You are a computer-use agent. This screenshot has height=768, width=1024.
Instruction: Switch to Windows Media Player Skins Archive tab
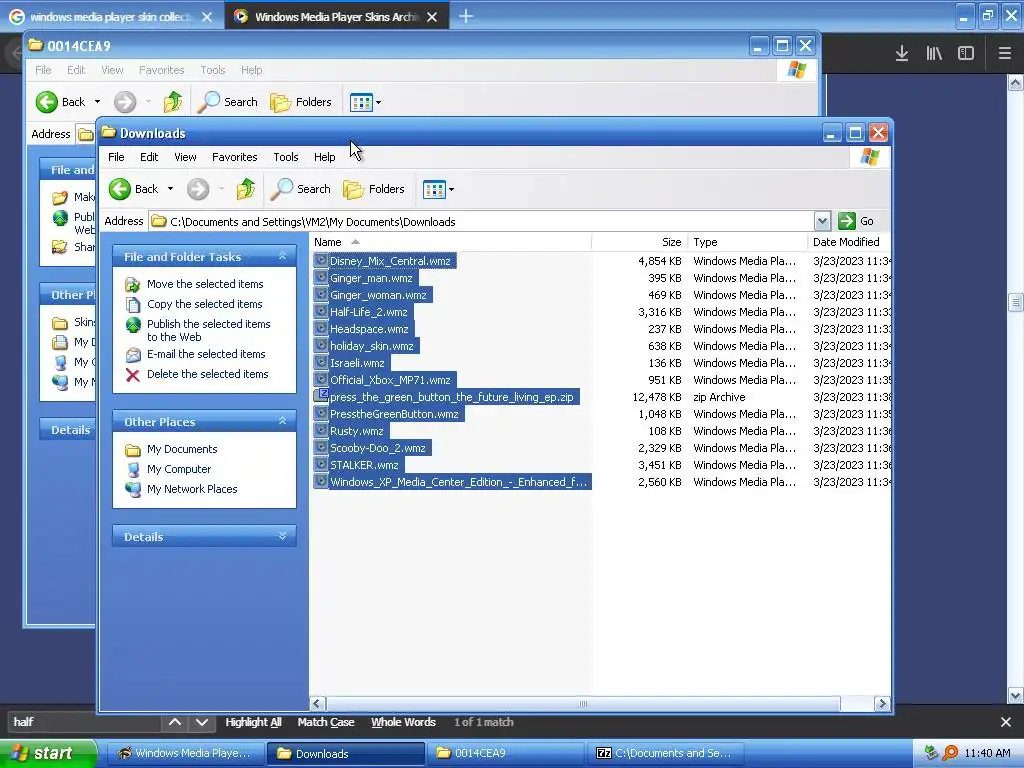pyautogui.click(x=336, y=17)
